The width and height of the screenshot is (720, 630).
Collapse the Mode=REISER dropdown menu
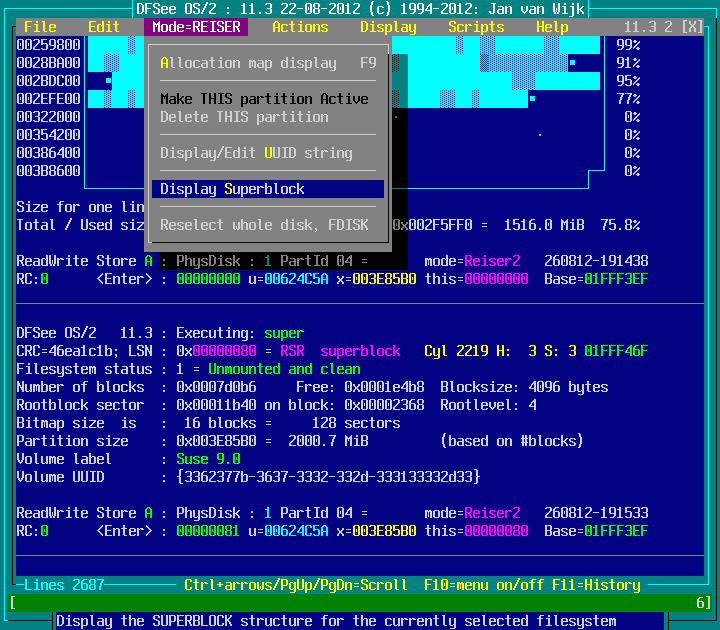pyautogui.click(x=196, y=27)
